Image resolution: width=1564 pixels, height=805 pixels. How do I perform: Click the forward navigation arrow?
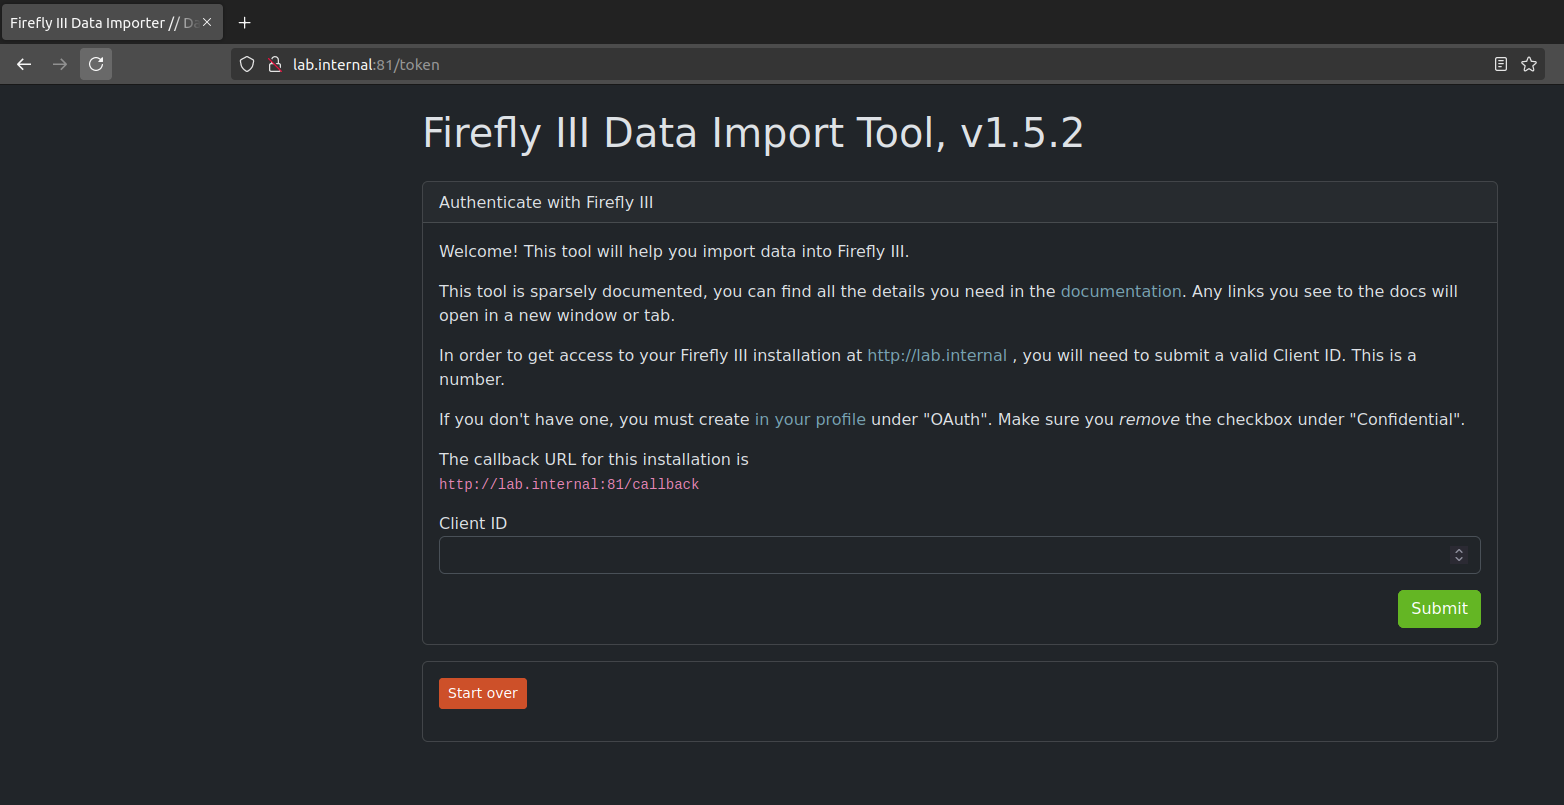coord(60,65)
